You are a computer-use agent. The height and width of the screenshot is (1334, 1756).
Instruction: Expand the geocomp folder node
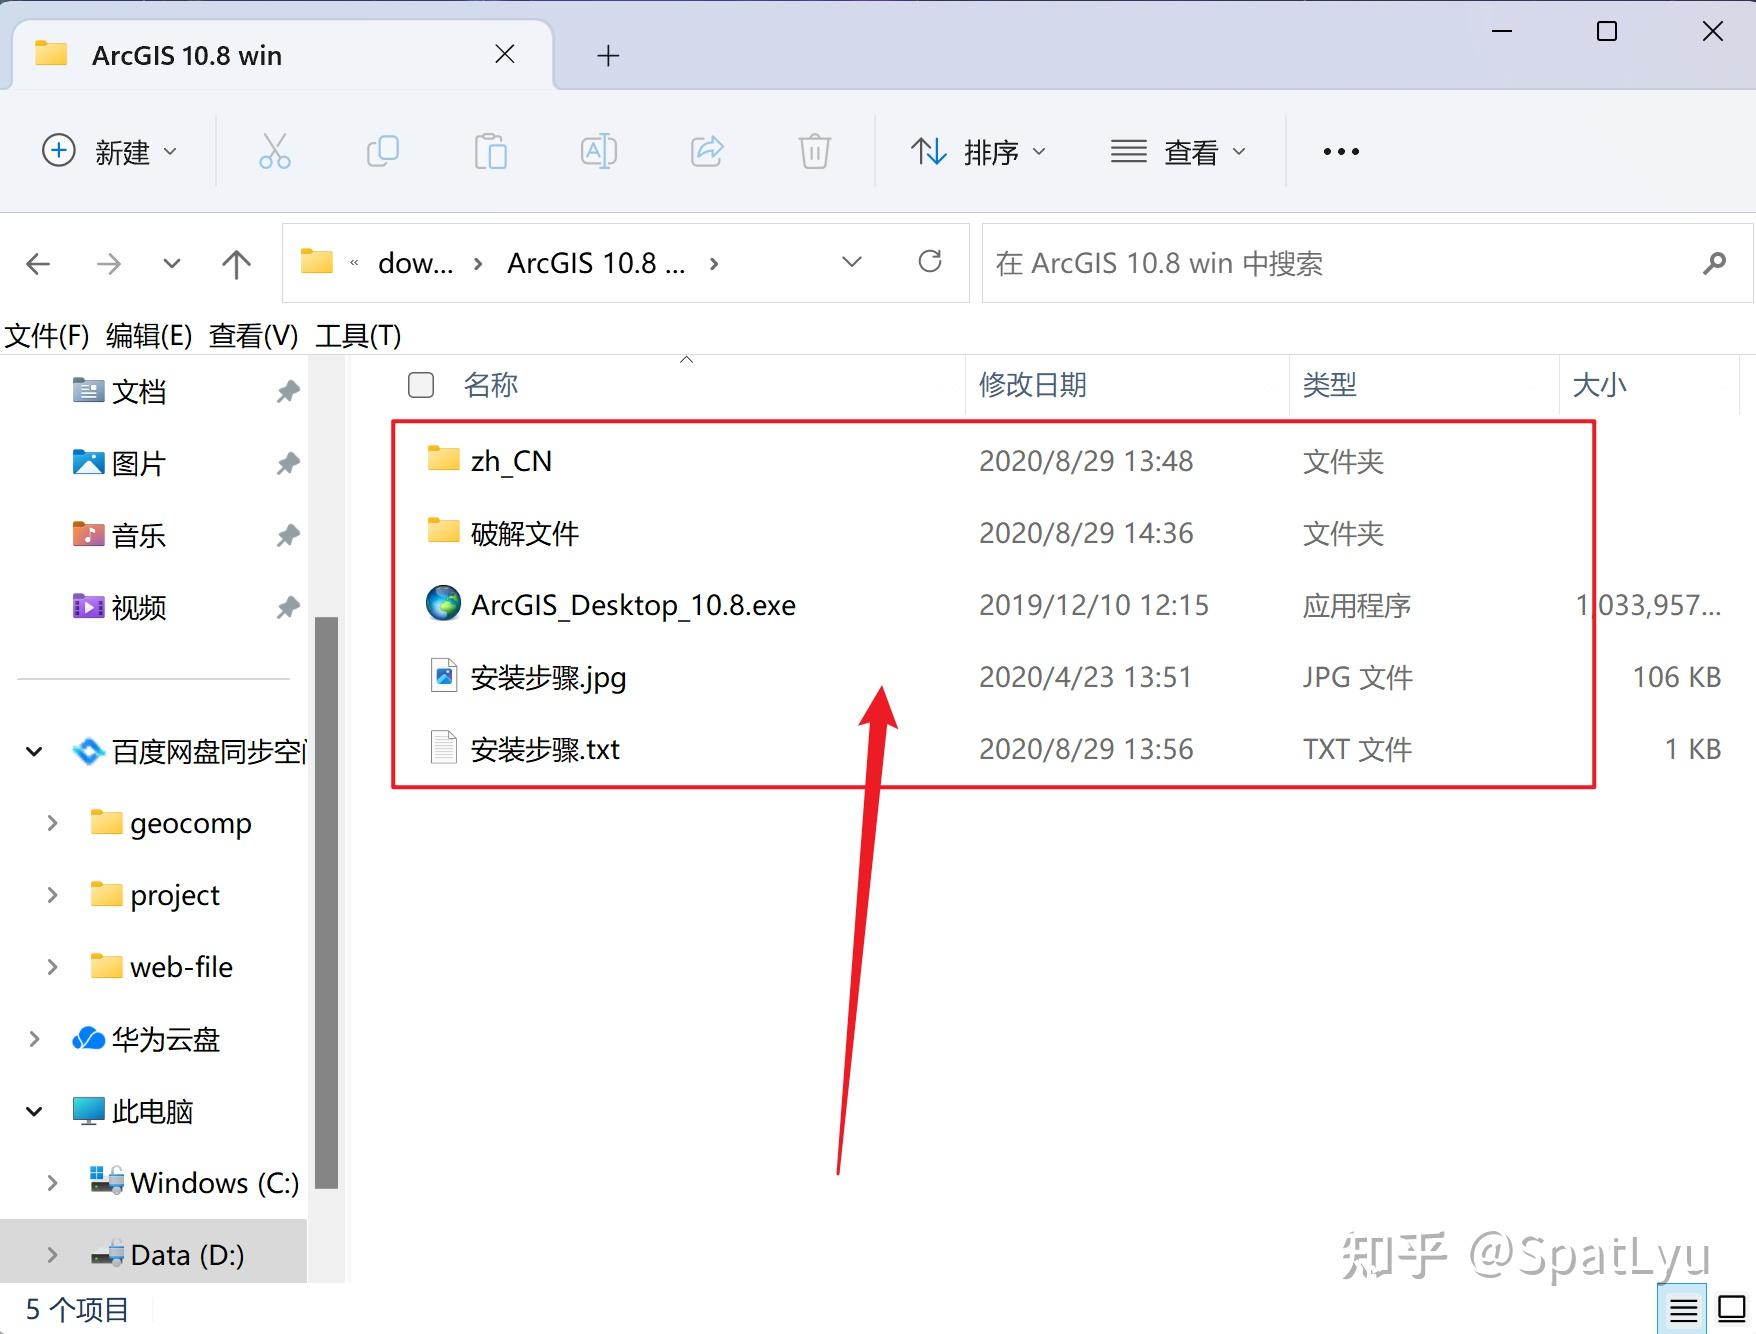[53, 823]
